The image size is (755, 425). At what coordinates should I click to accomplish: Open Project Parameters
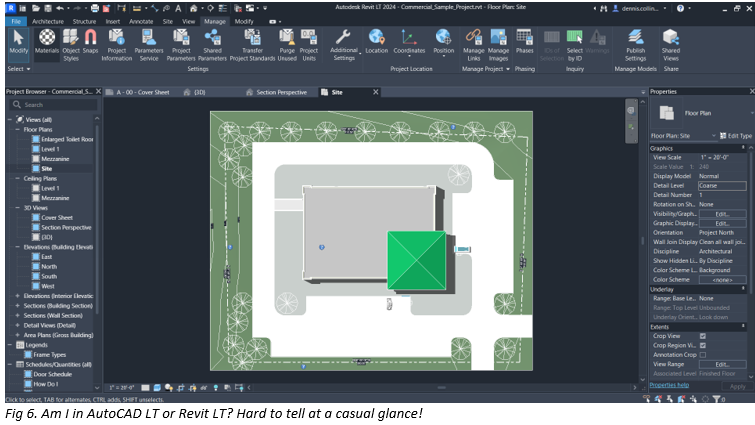(x=181, y=45)
